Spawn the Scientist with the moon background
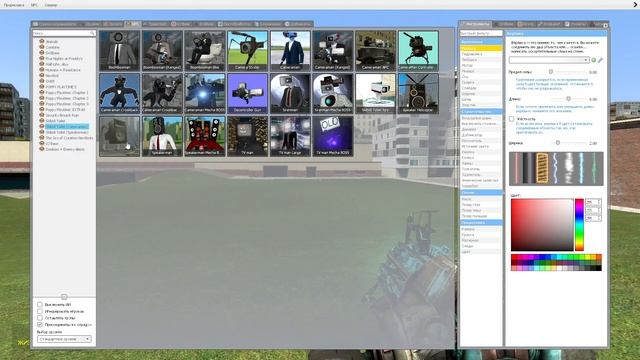This screenshot has height=360, width=640. coord(290,93)
